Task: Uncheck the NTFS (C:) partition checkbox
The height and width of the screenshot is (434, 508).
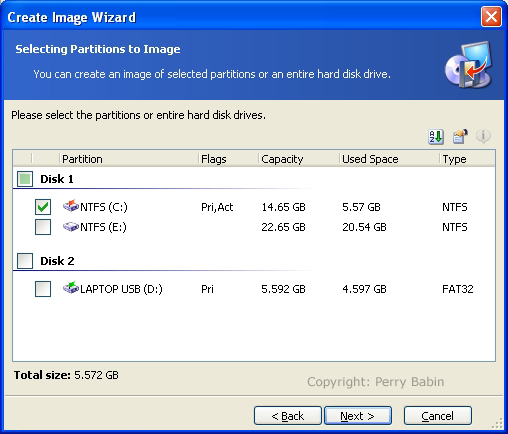Action: point(43,207)
